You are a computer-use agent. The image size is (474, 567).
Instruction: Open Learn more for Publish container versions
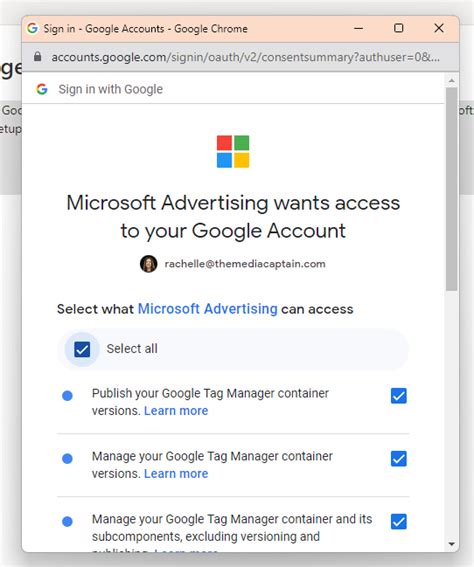point(176,411)
